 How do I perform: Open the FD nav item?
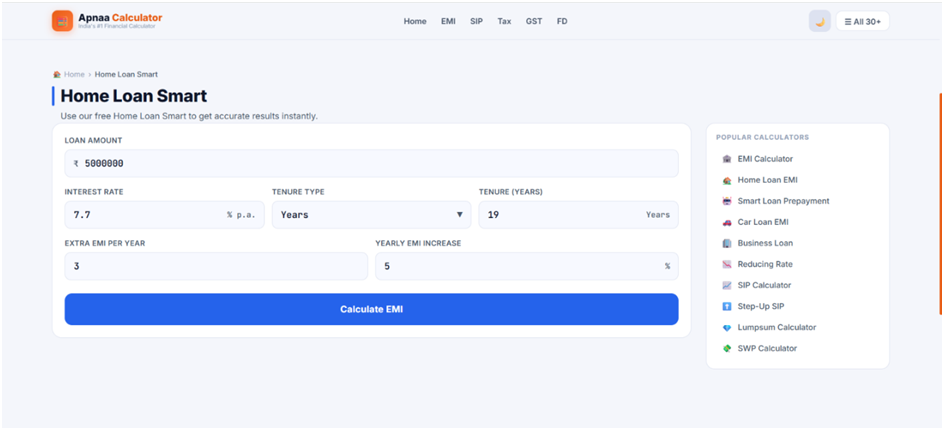pos(562,21)
